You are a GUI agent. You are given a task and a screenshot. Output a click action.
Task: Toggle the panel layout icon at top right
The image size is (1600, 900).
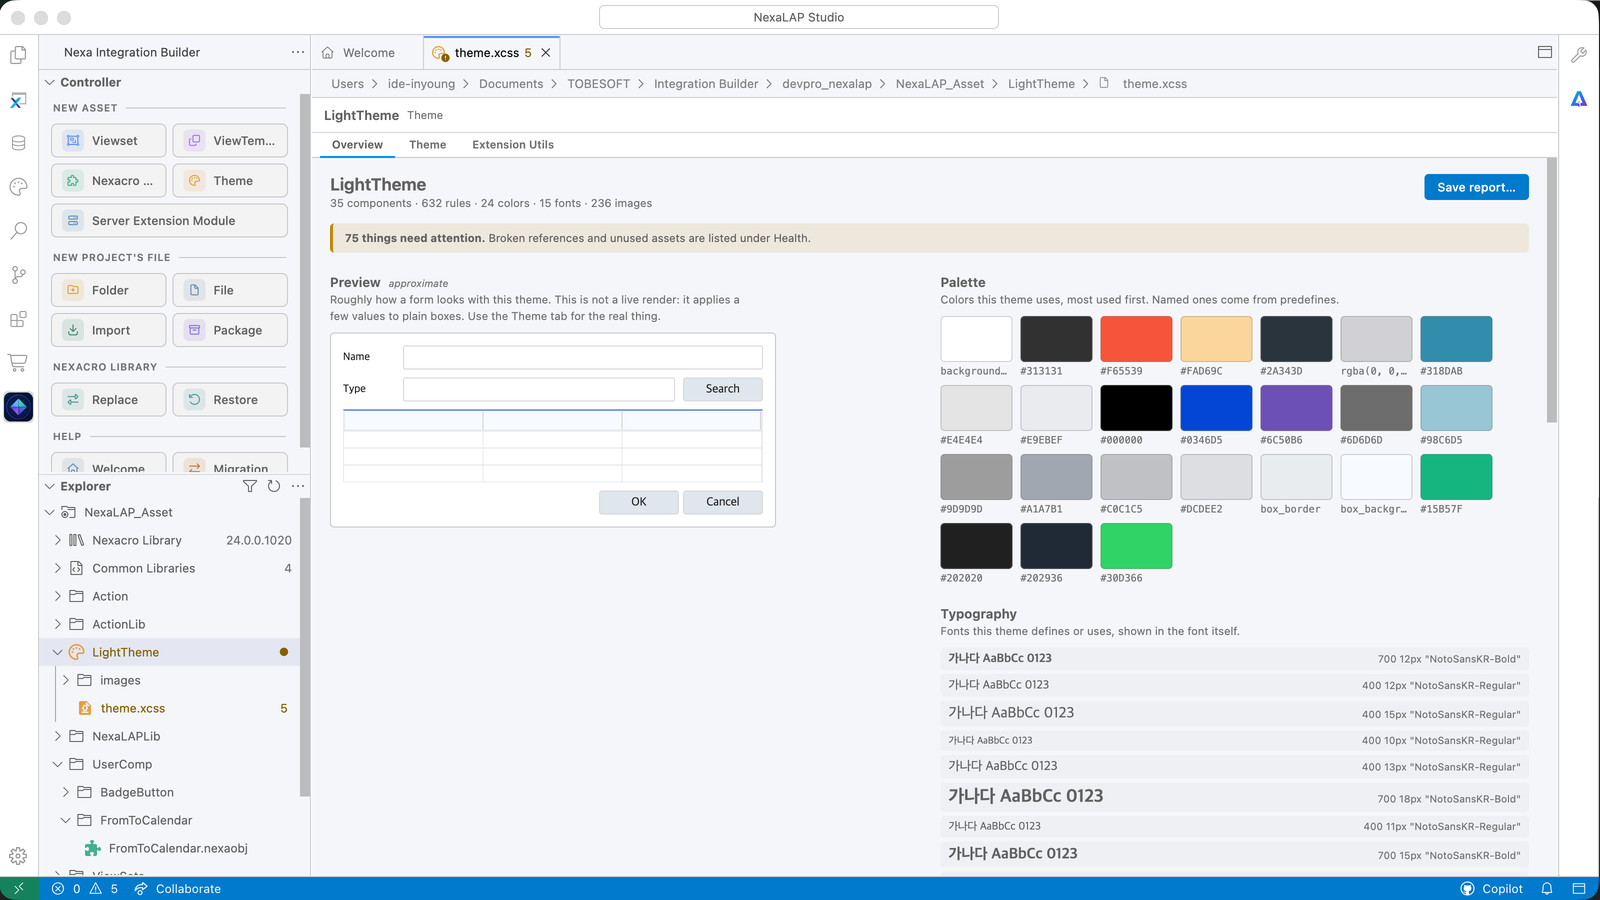1545,52
